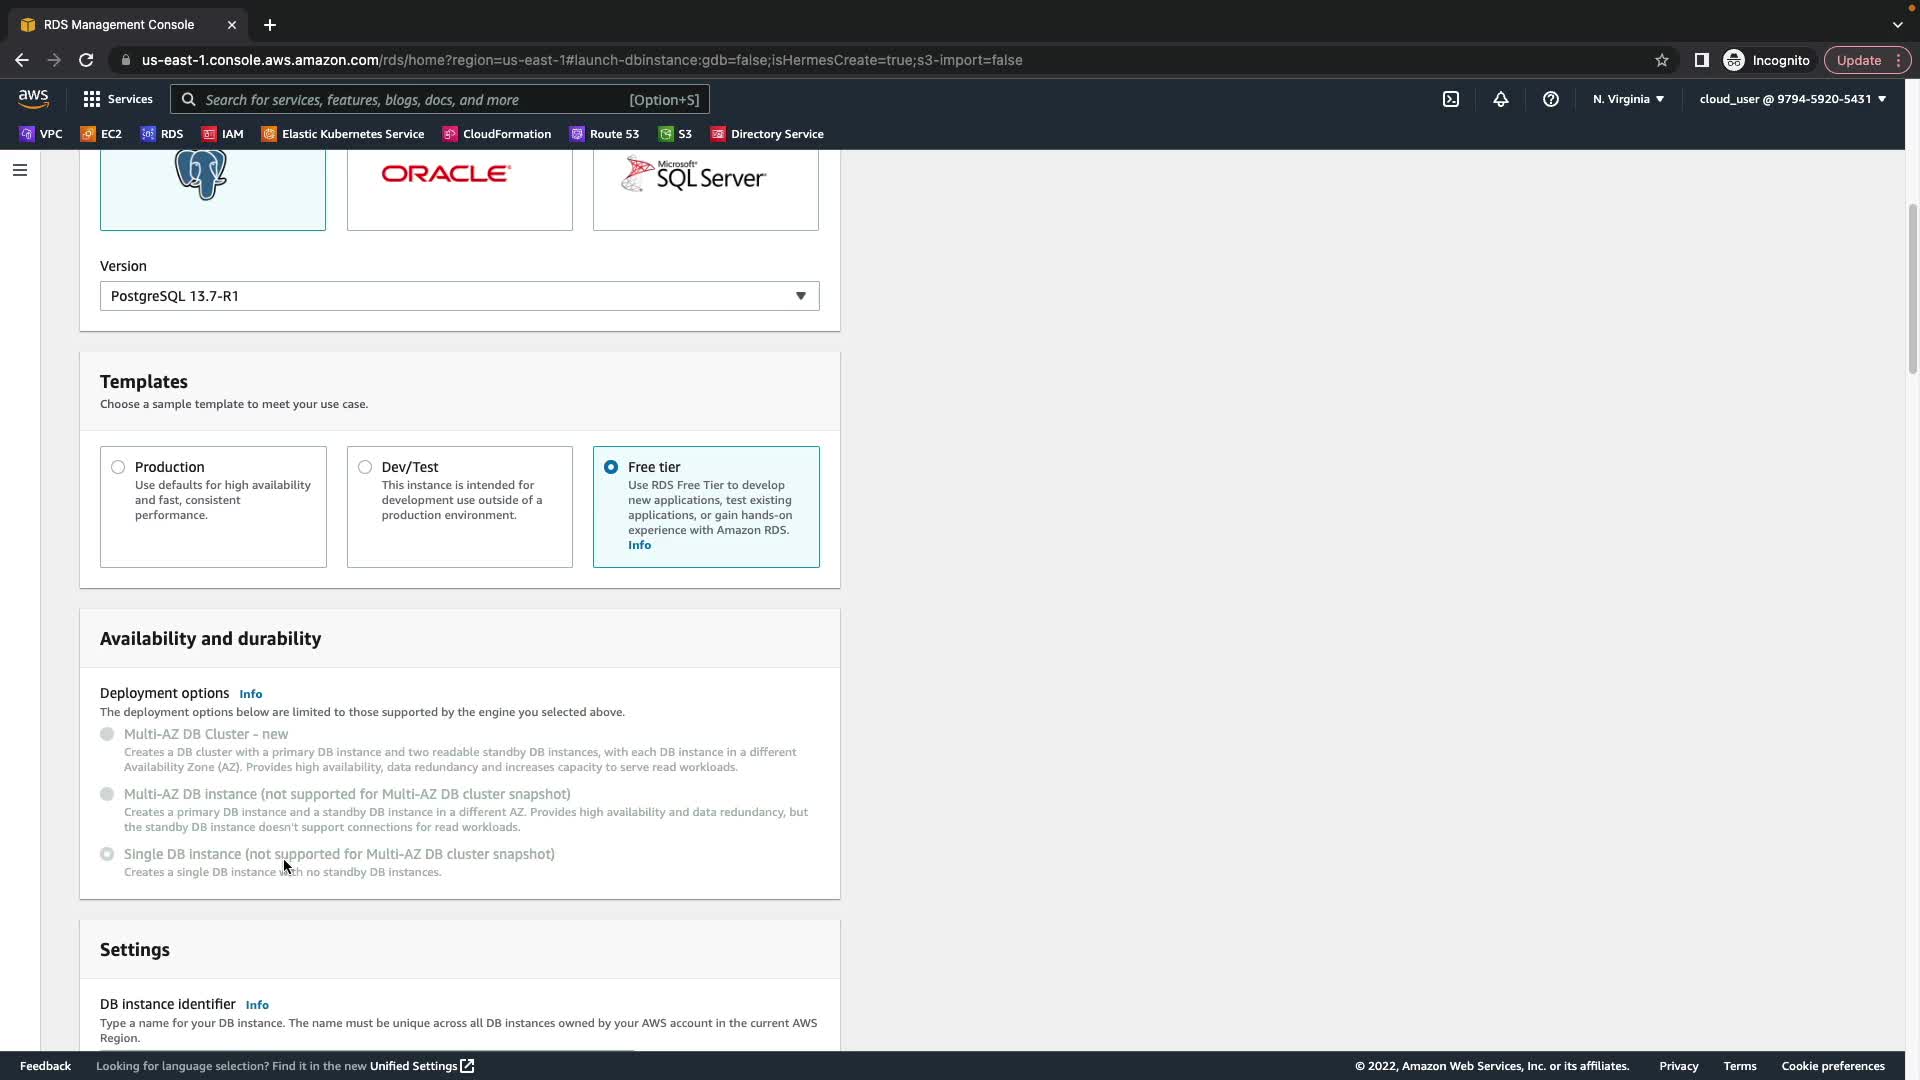Image resolution: width=1920 pixels, height=1080 pixels.
Task: Select the PostgreSQL engine tile
Action: (212, 188)
